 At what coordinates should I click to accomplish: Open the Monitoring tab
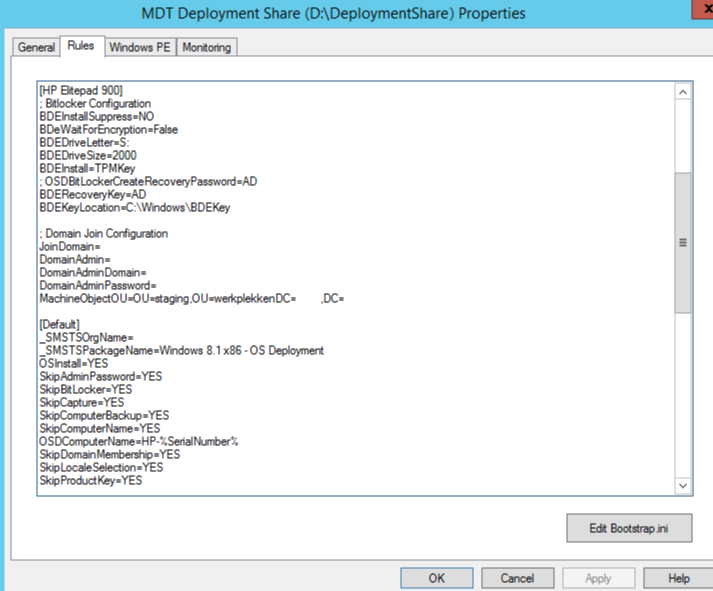pyautogui.click(x=206, y=47)
